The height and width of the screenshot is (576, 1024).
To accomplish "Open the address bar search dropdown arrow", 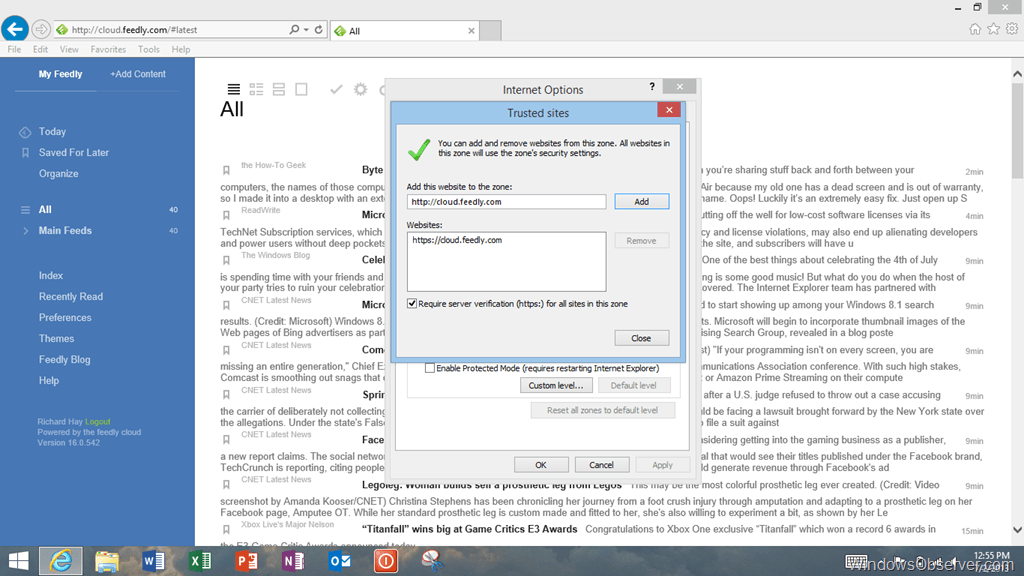I will tap(306, 30).
